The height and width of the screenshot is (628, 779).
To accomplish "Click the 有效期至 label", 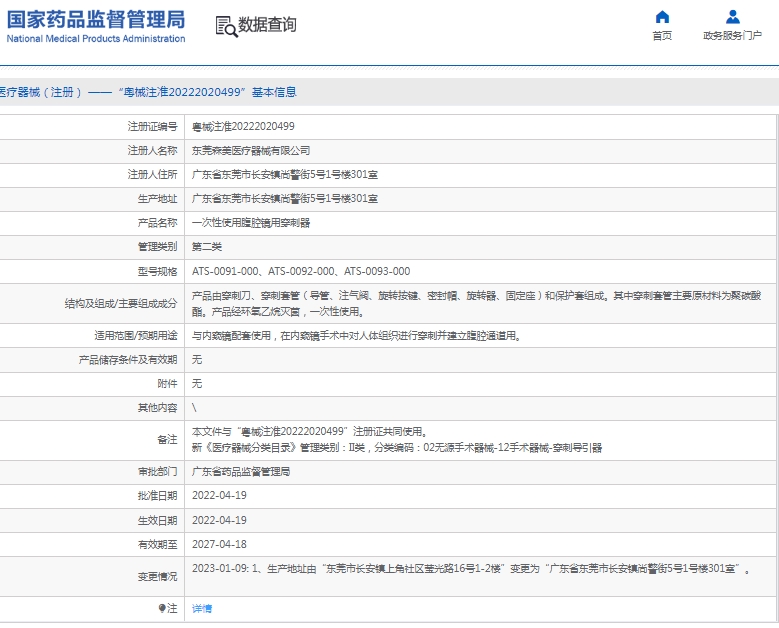I will point(157,544).
